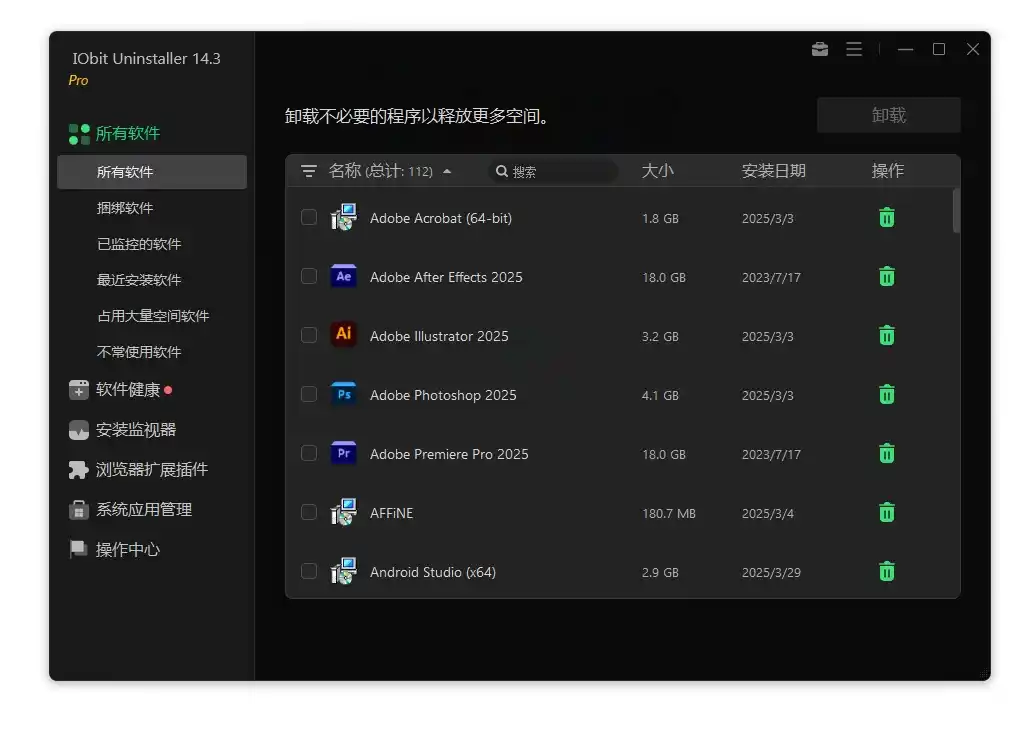Tick the checkbox for Adobe Premiere Pro 2025
This screenshot has width=1036, height=733.
pyautogui.click(x=309, y=453)
